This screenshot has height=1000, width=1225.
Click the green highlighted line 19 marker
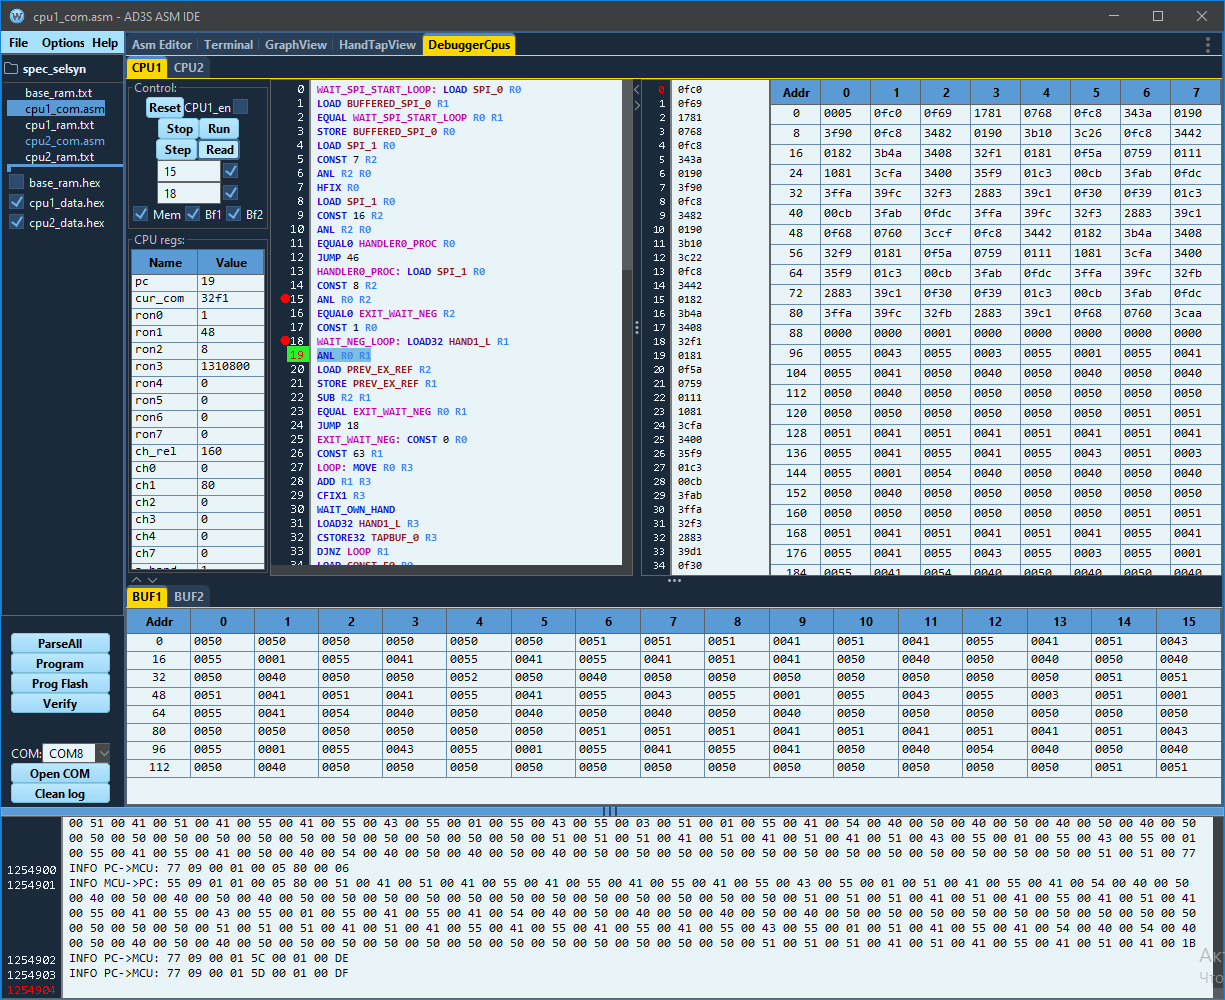coord(297,355)
